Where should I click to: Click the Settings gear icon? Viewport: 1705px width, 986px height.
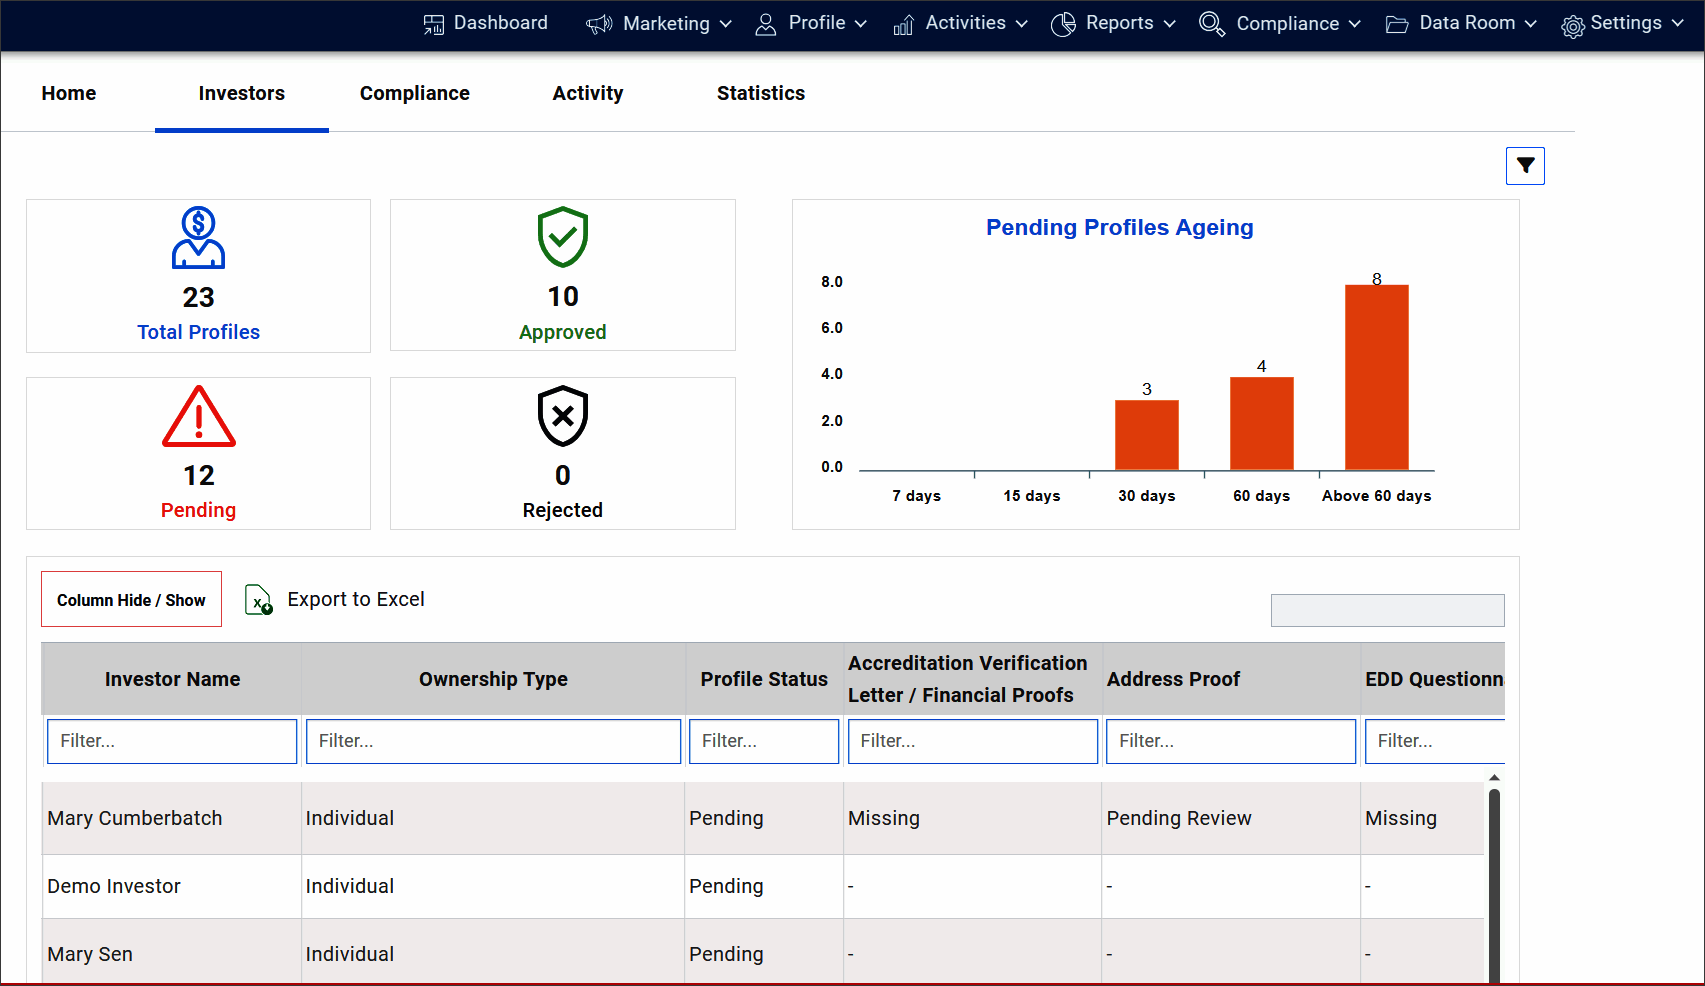[x=1573, y=26]
